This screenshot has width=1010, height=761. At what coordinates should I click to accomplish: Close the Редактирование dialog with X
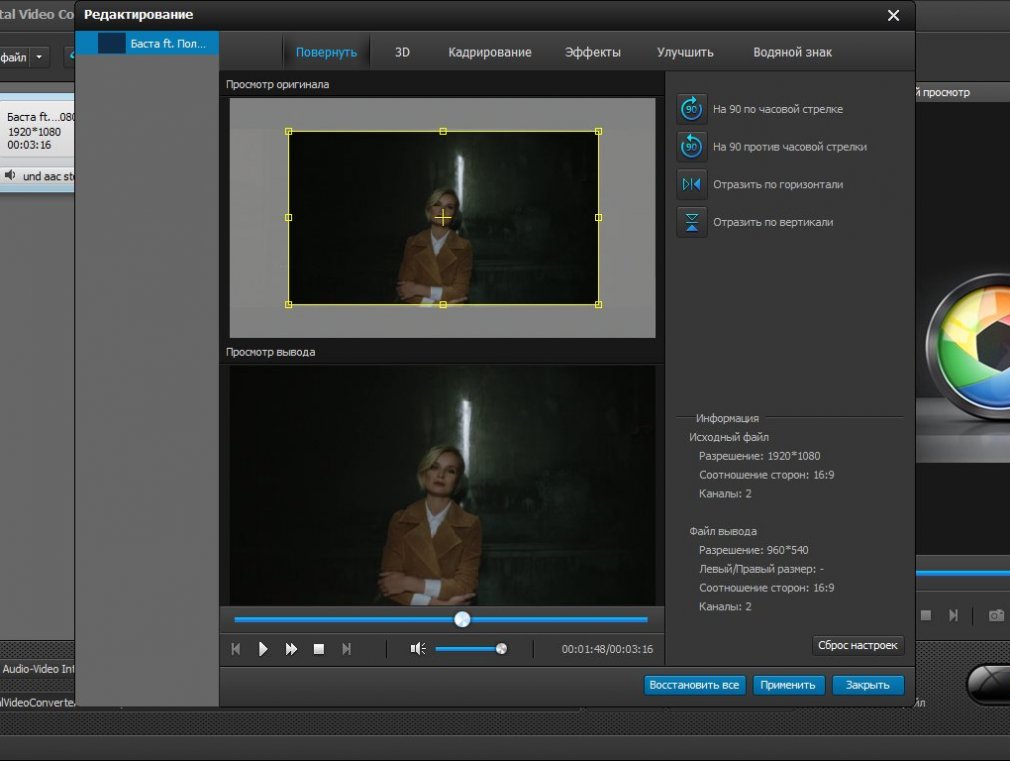pyautogui.click(x=893, y=15)
